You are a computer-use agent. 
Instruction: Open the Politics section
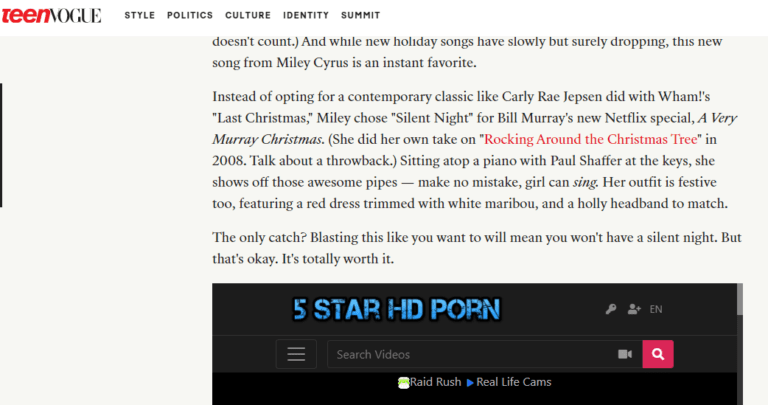pos(190,15)
